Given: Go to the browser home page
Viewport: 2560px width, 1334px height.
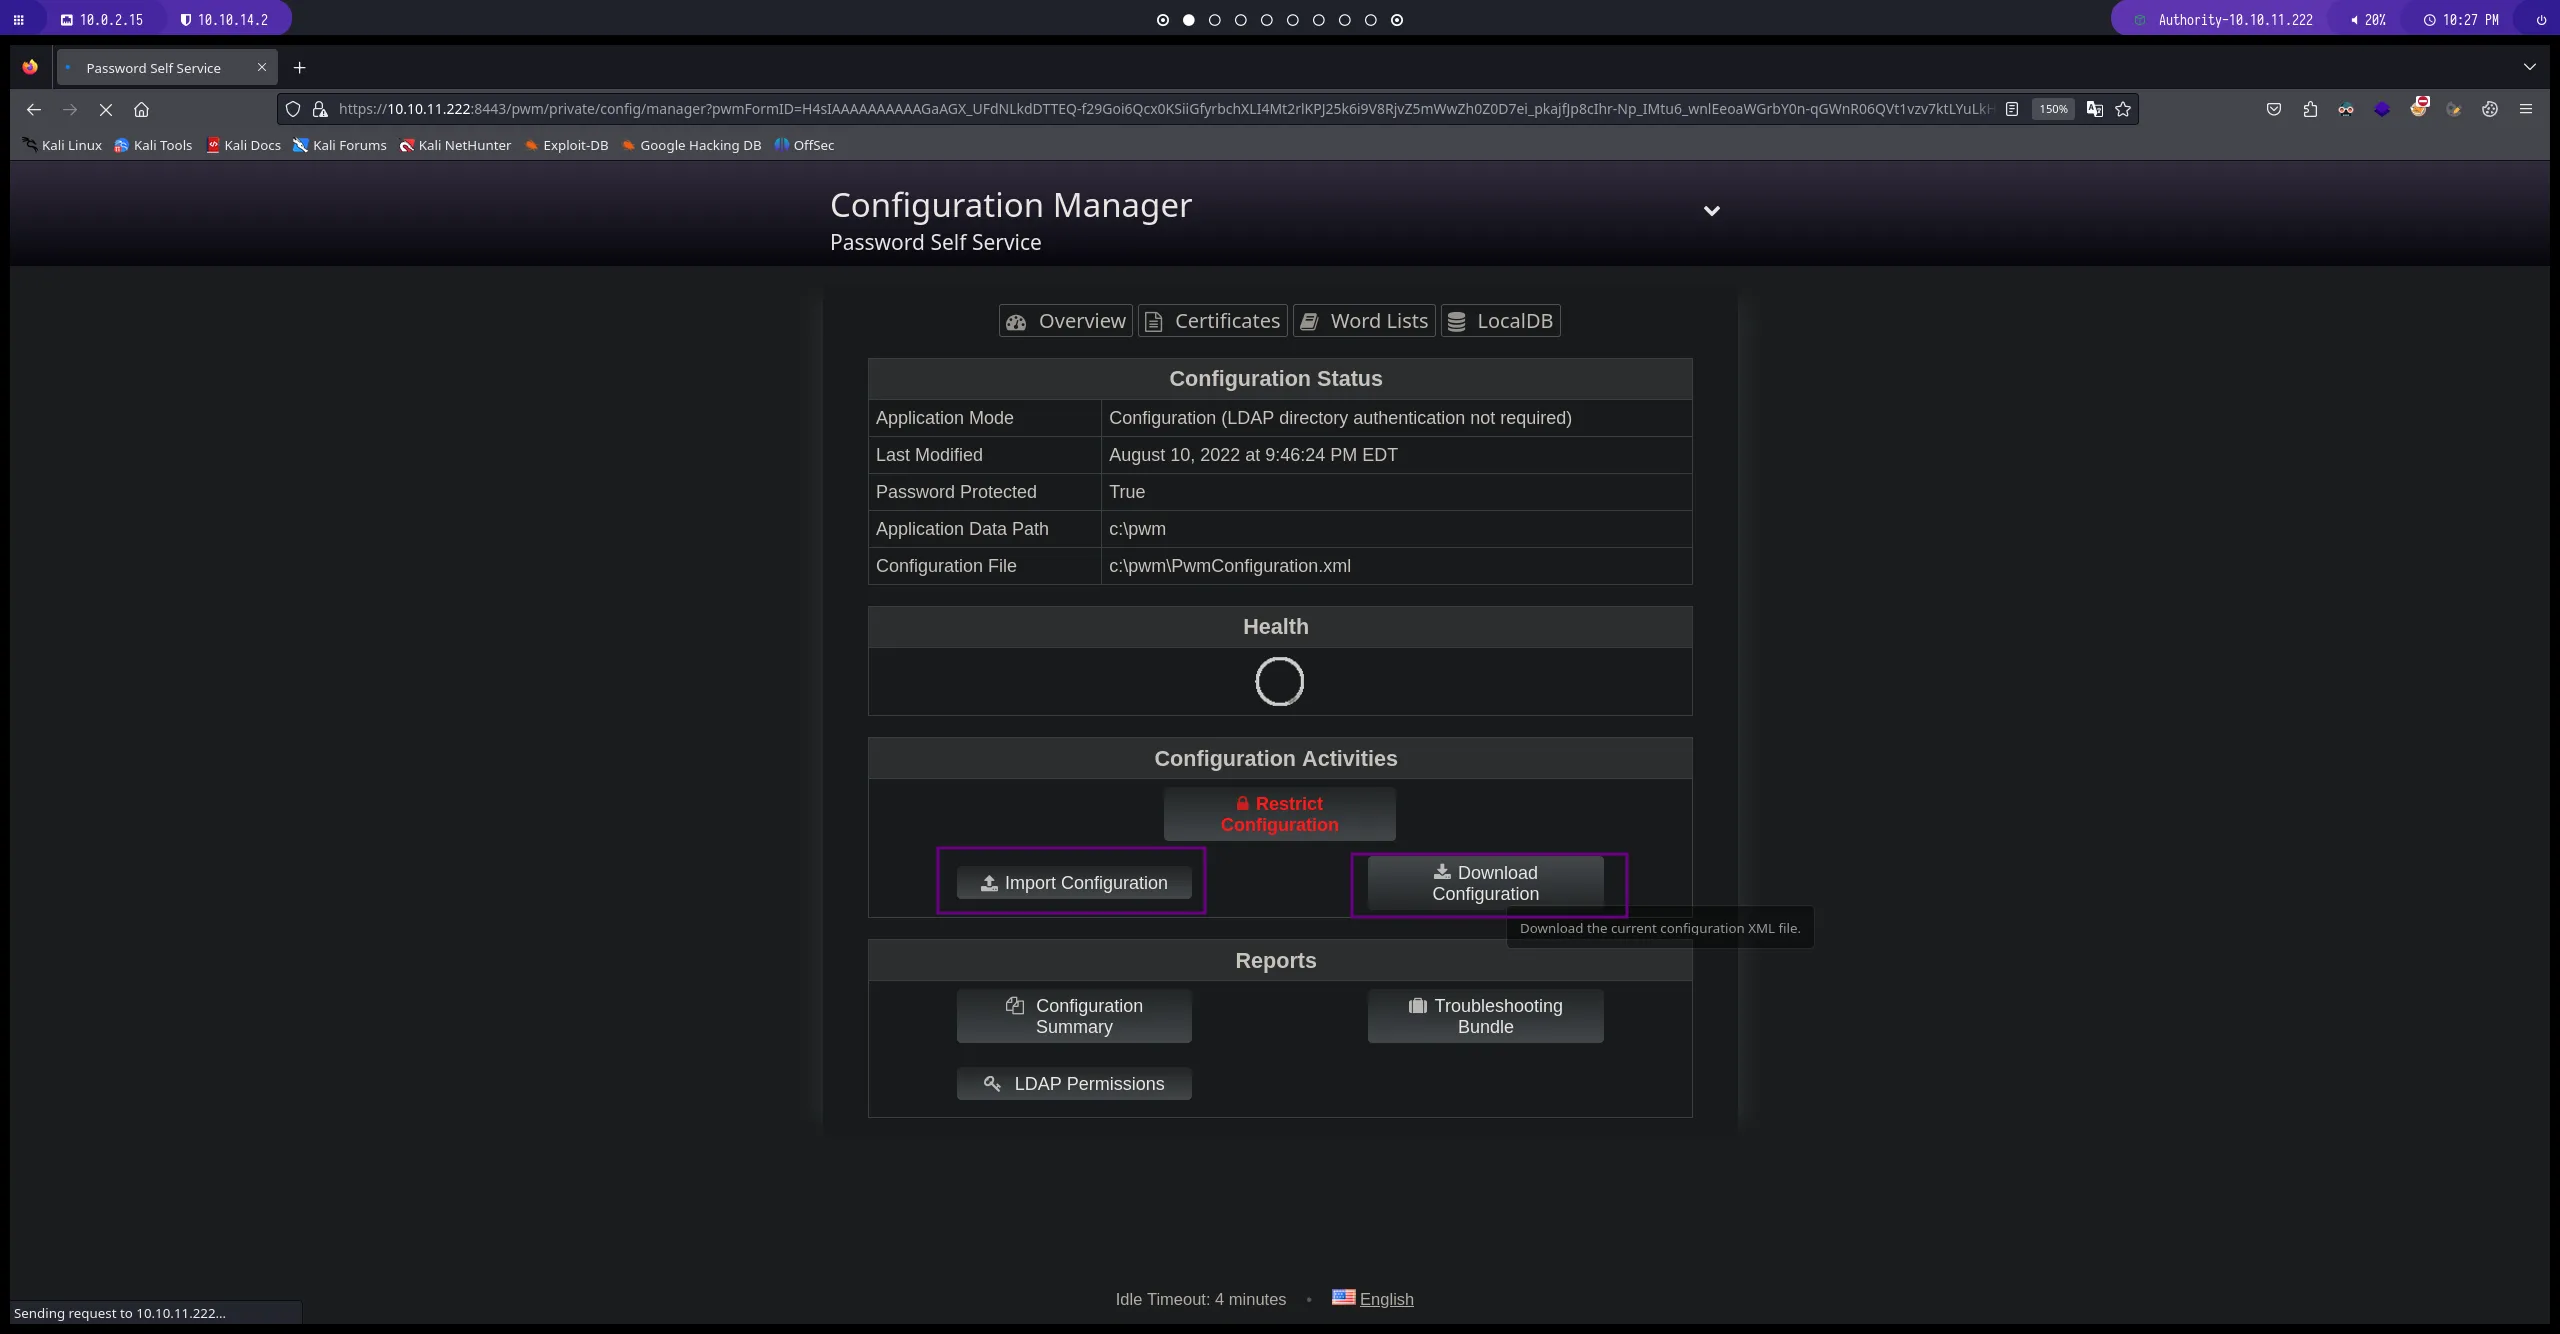Looking at the screenshot, I should click(141, 109).
